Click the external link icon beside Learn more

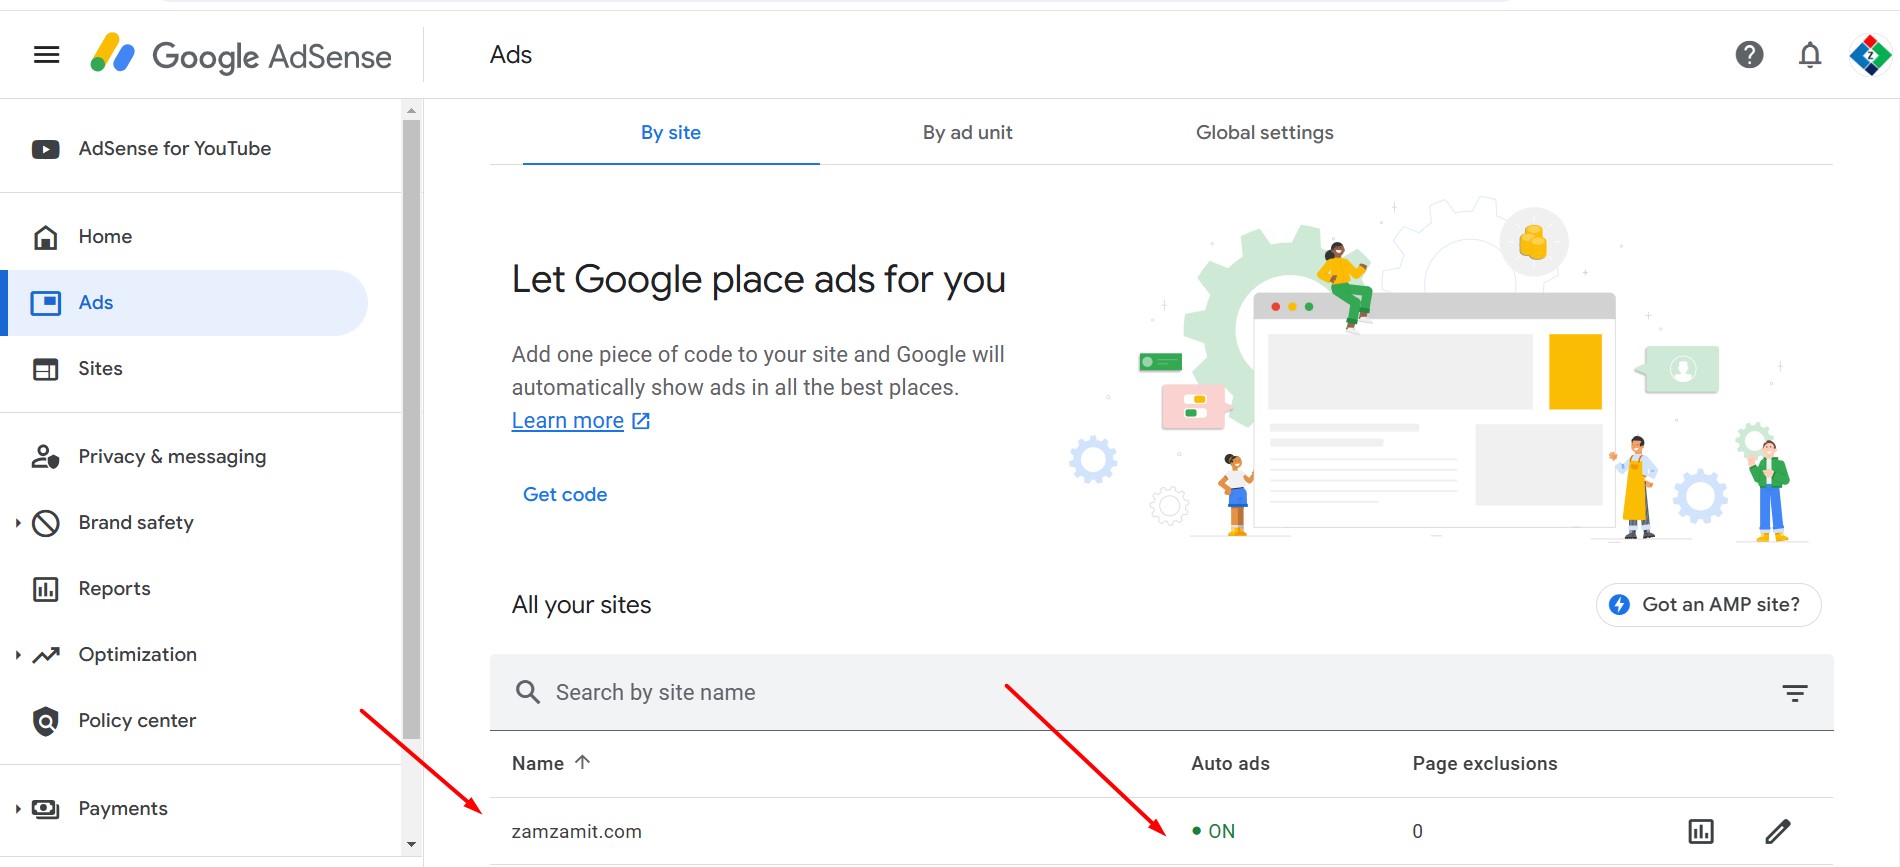641,421
